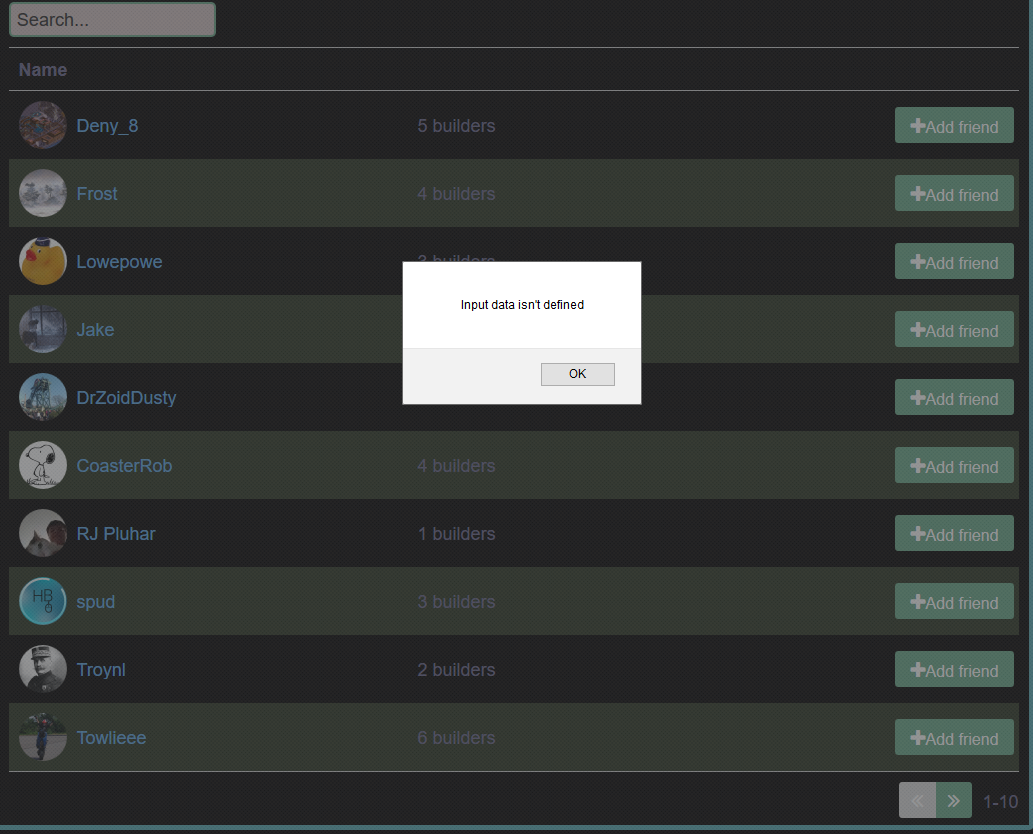
Task: Open DrZoidDusty's profile link
Action: click(x=126, y=398)
